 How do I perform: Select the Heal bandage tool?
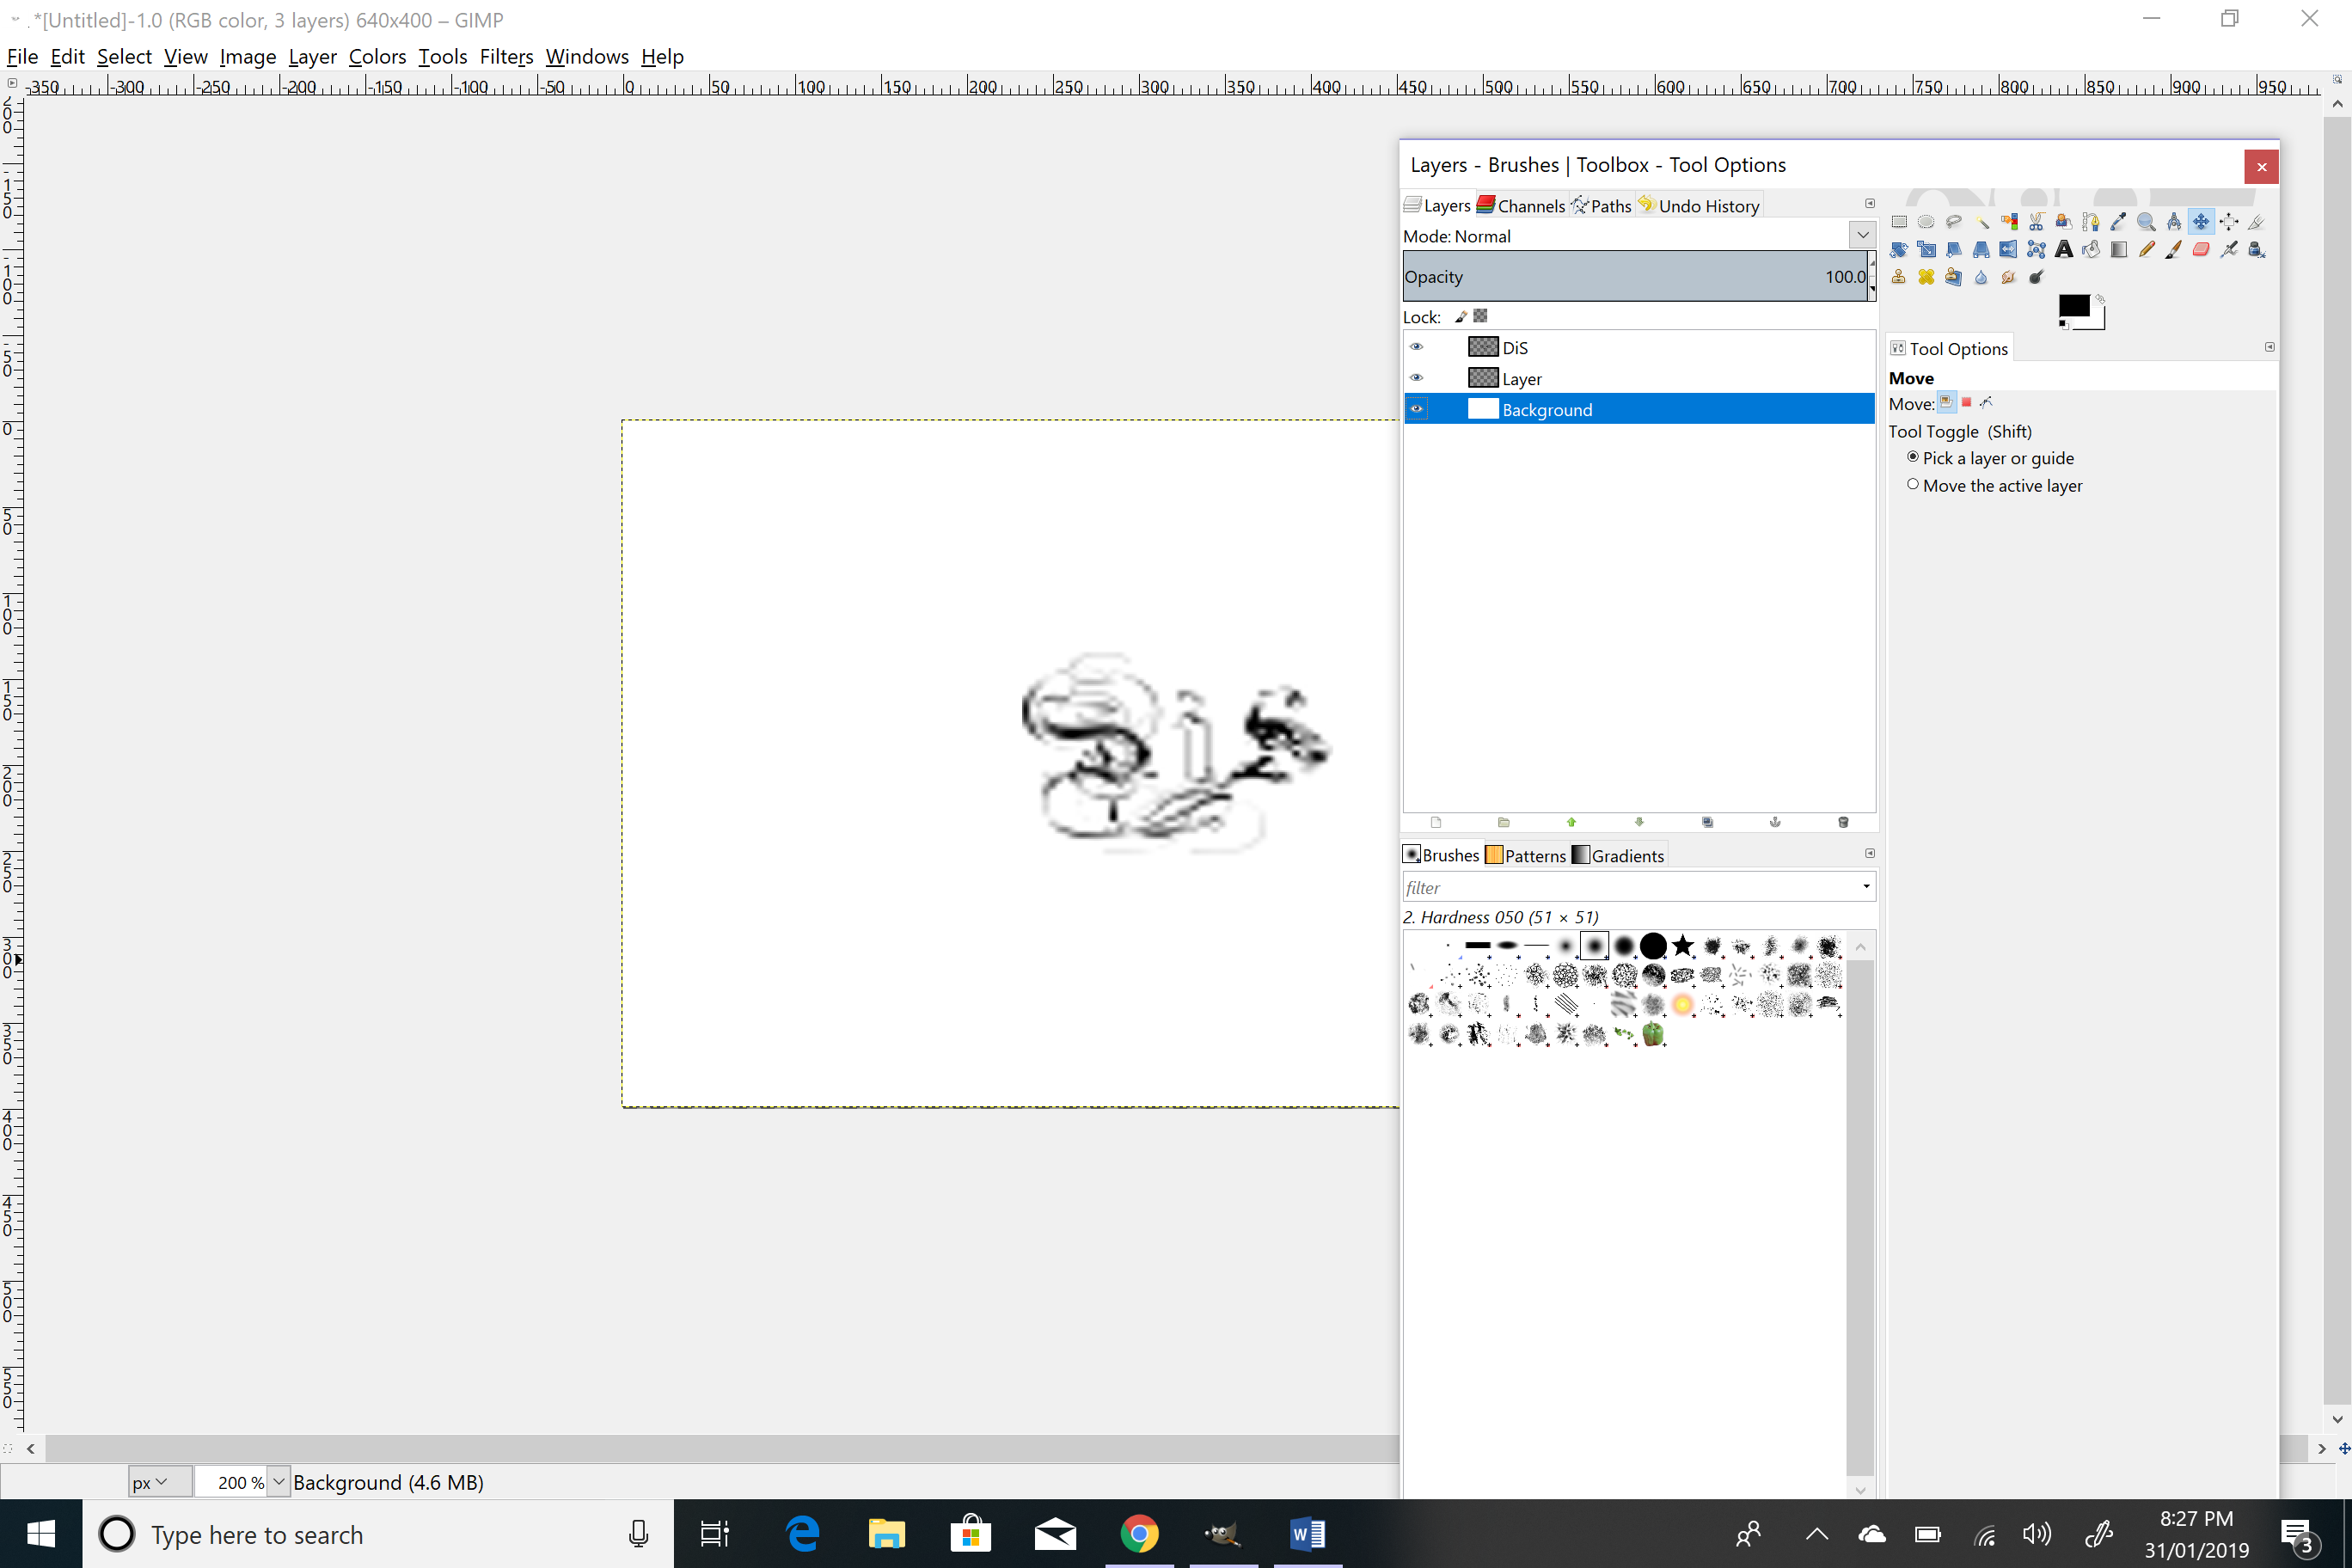click(1926, 277)
